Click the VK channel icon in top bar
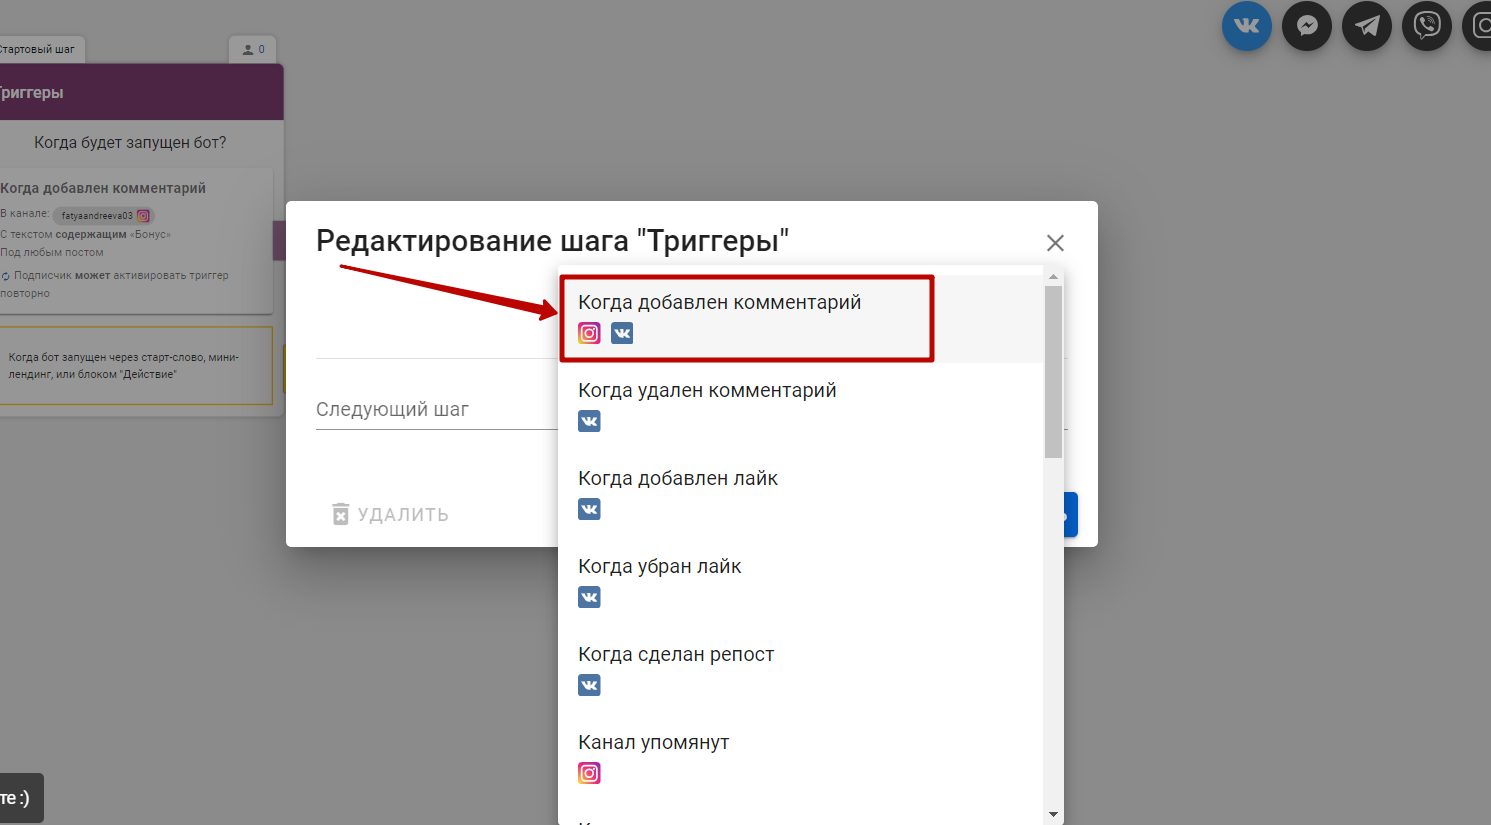 tap(1246, 26)
